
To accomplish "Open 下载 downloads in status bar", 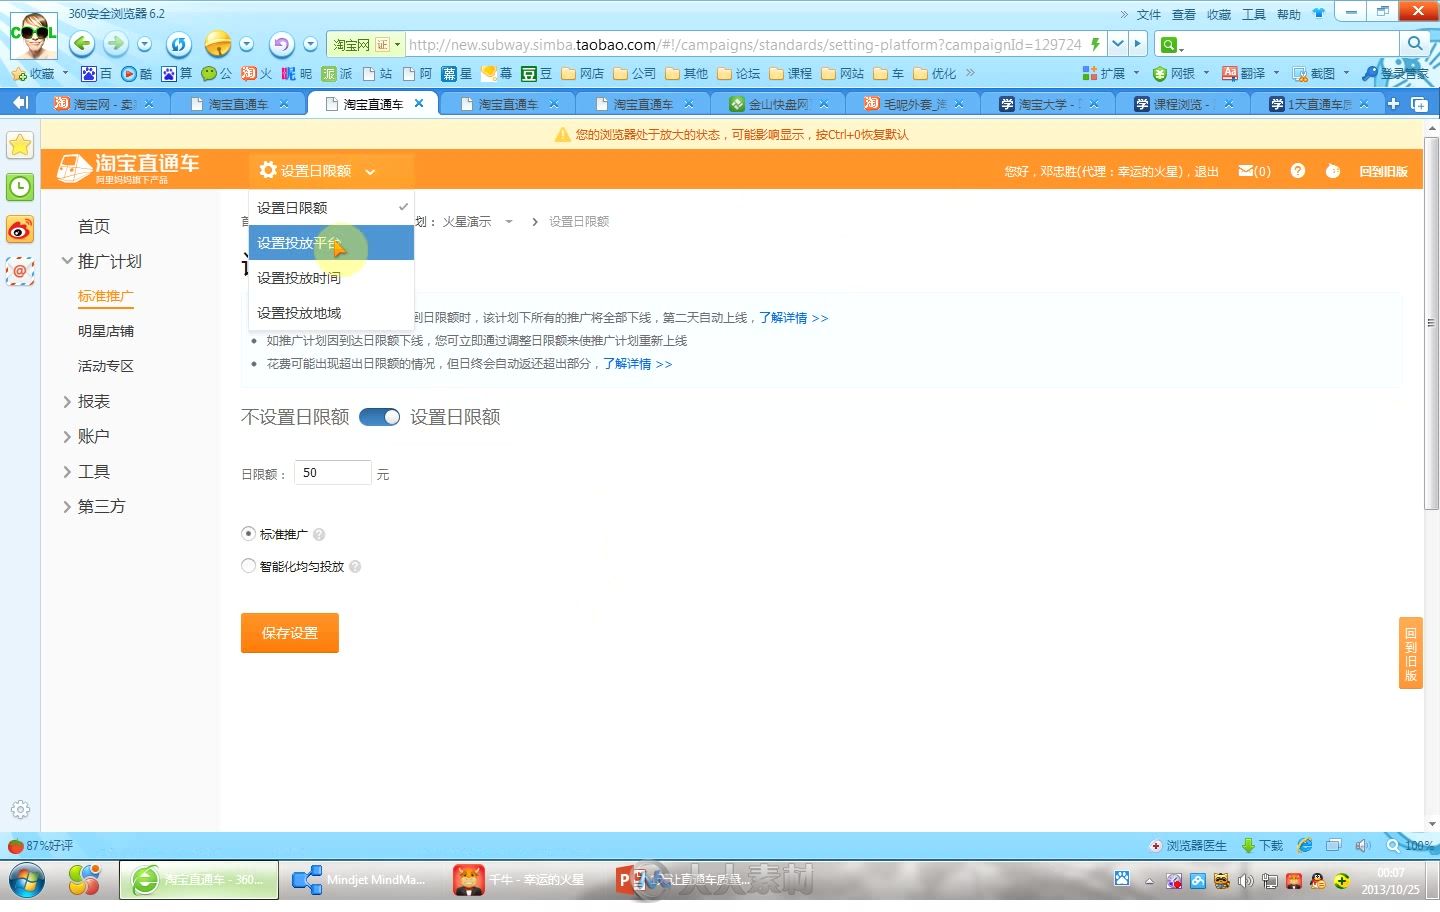I will (x=1262, y=845).
